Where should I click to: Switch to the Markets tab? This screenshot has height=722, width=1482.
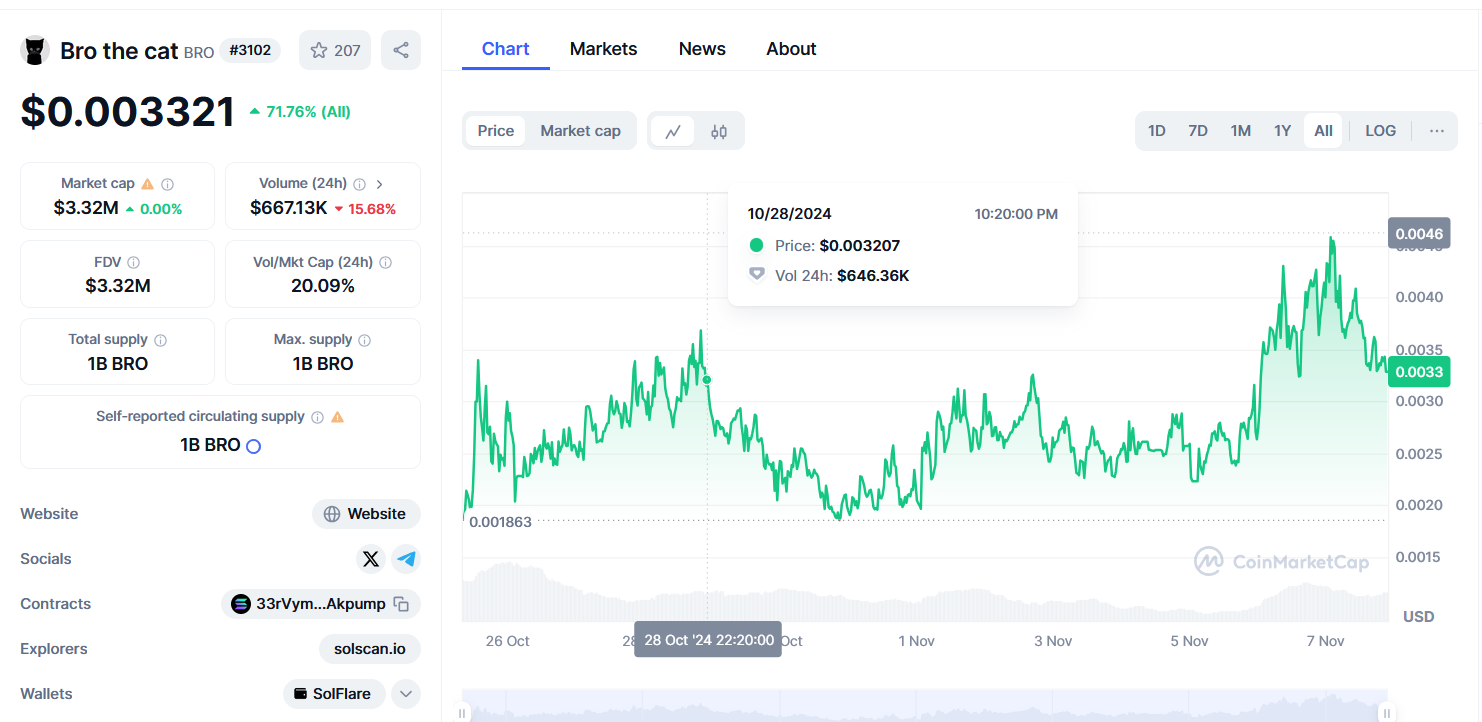[604, 49]
